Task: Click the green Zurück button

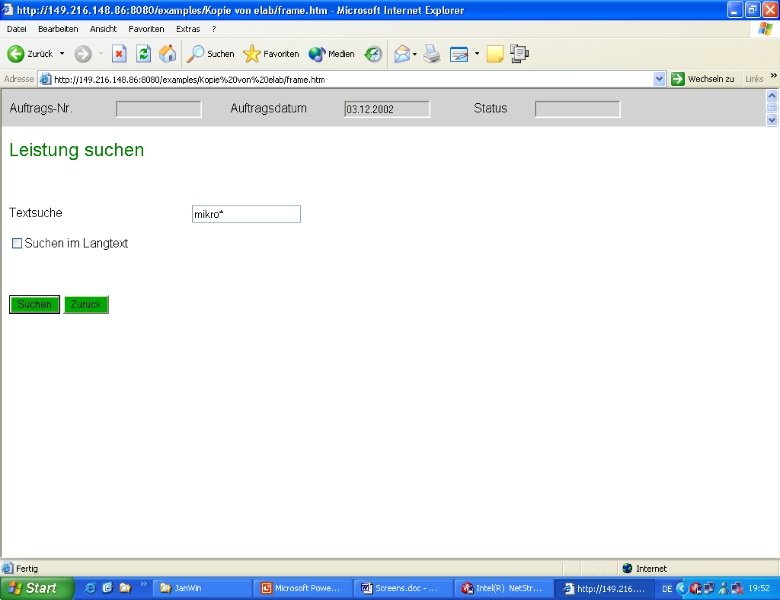Action: pos(86,304)
